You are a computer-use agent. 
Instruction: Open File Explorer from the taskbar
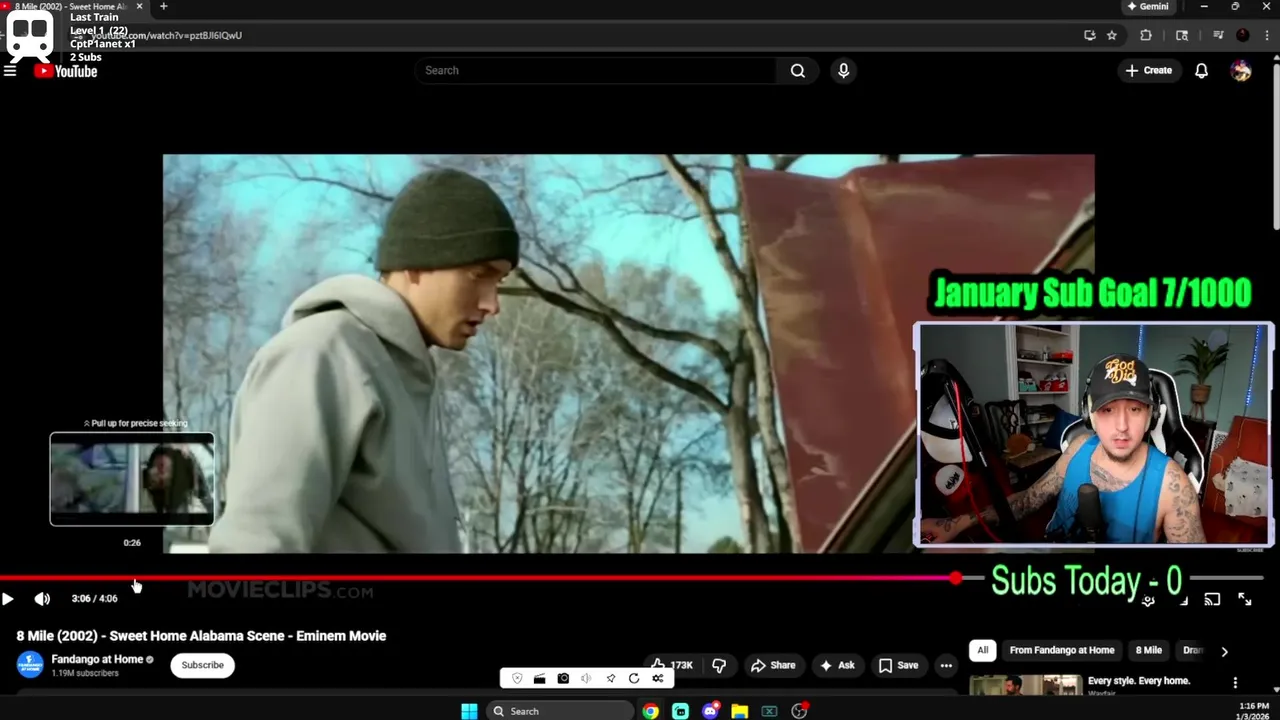point(739,711)
